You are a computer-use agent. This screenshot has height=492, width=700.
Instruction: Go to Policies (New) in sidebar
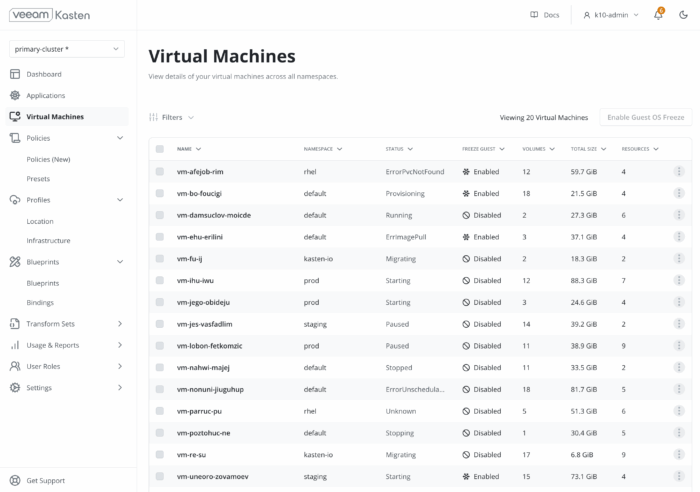click(48, 159)
